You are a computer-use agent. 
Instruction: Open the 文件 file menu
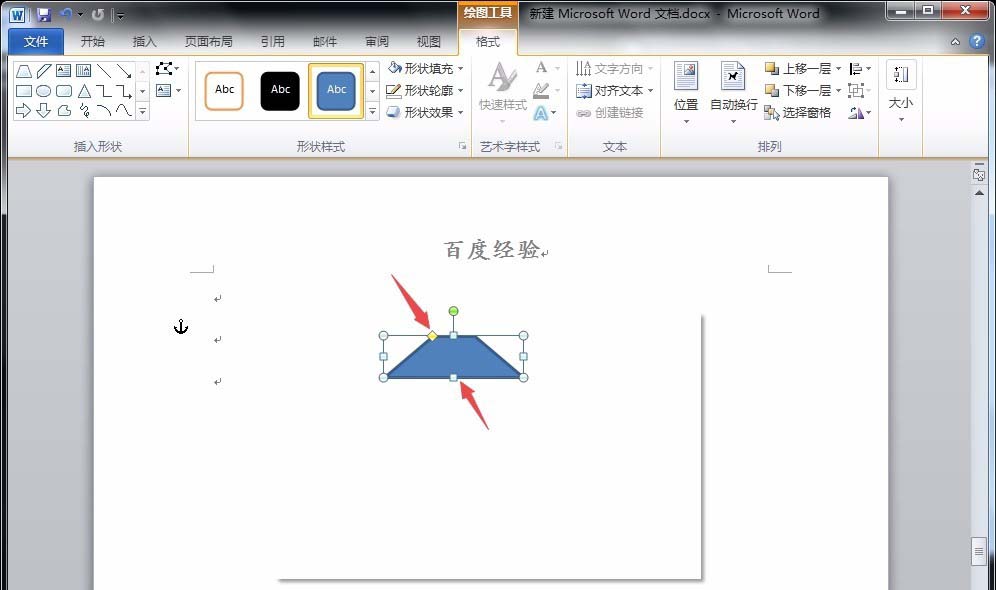pos(36,41)
